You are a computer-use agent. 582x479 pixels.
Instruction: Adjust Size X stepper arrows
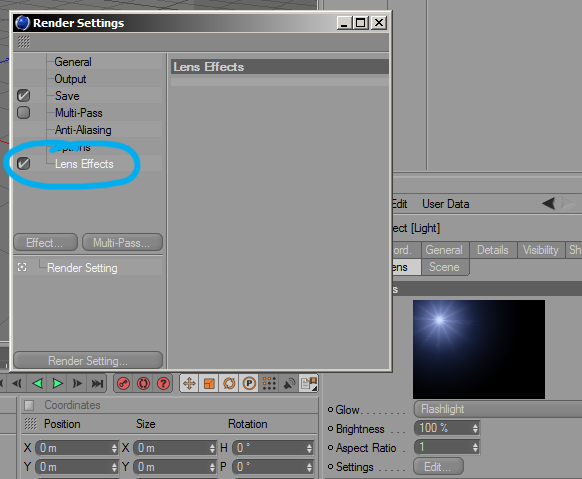click(212, 448)
